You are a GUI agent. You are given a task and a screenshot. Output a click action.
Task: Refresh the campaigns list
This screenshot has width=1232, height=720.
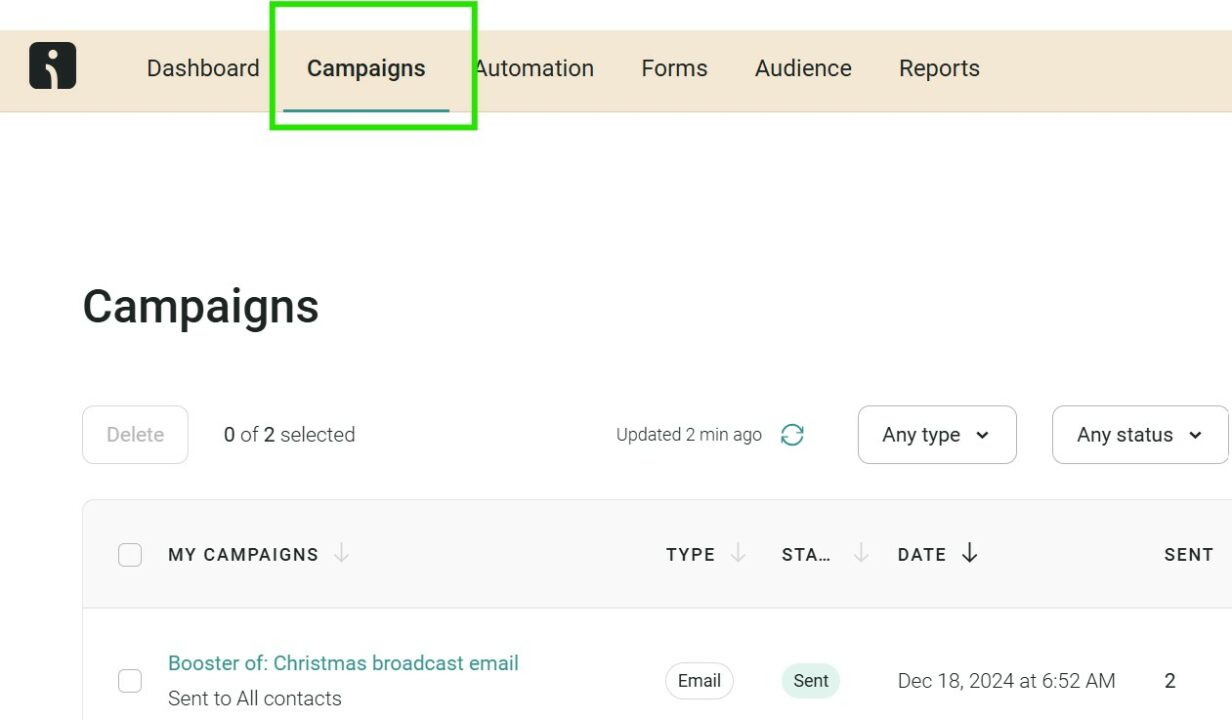point(792,435)
